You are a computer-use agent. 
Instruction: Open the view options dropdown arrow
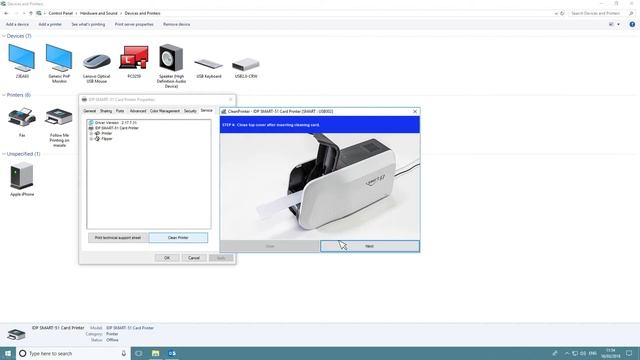pyautogui.click(x=618, y=24)
